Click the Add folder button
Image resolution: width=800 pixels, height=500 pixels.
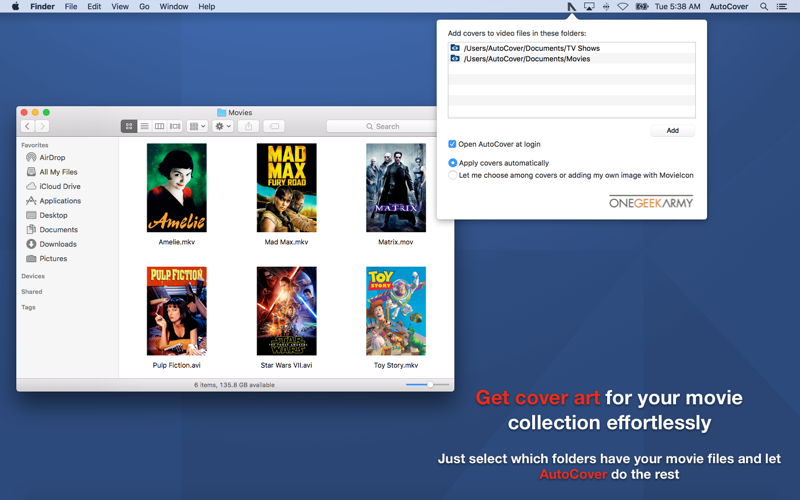coord(672,131)
